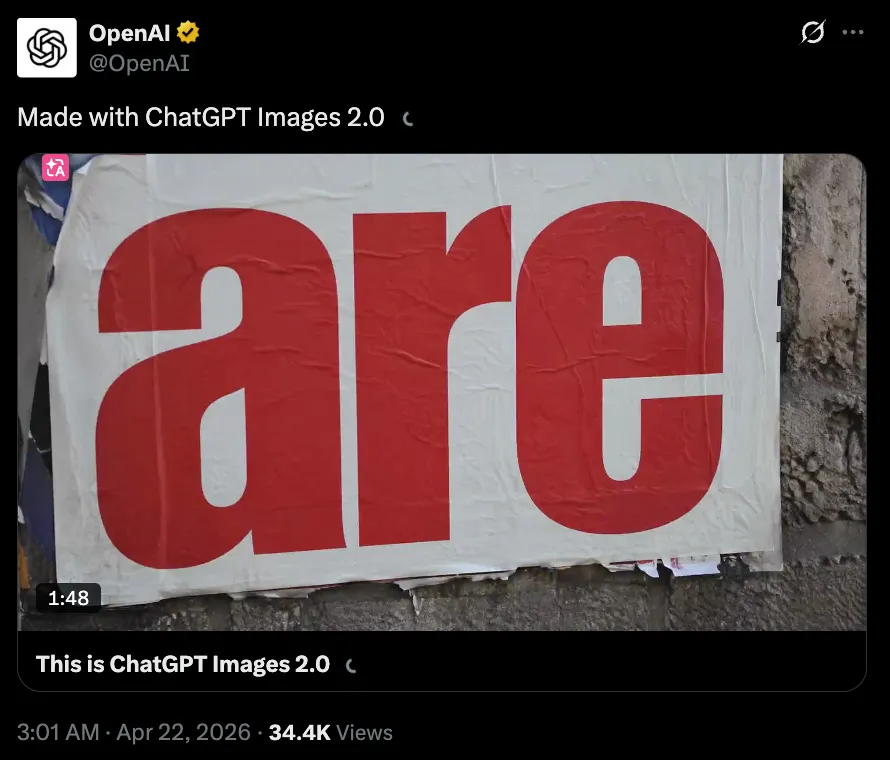The image size is (890, 760).
Task: Click the Apr 22, 2026 date
Action: [x=183, y=732]
